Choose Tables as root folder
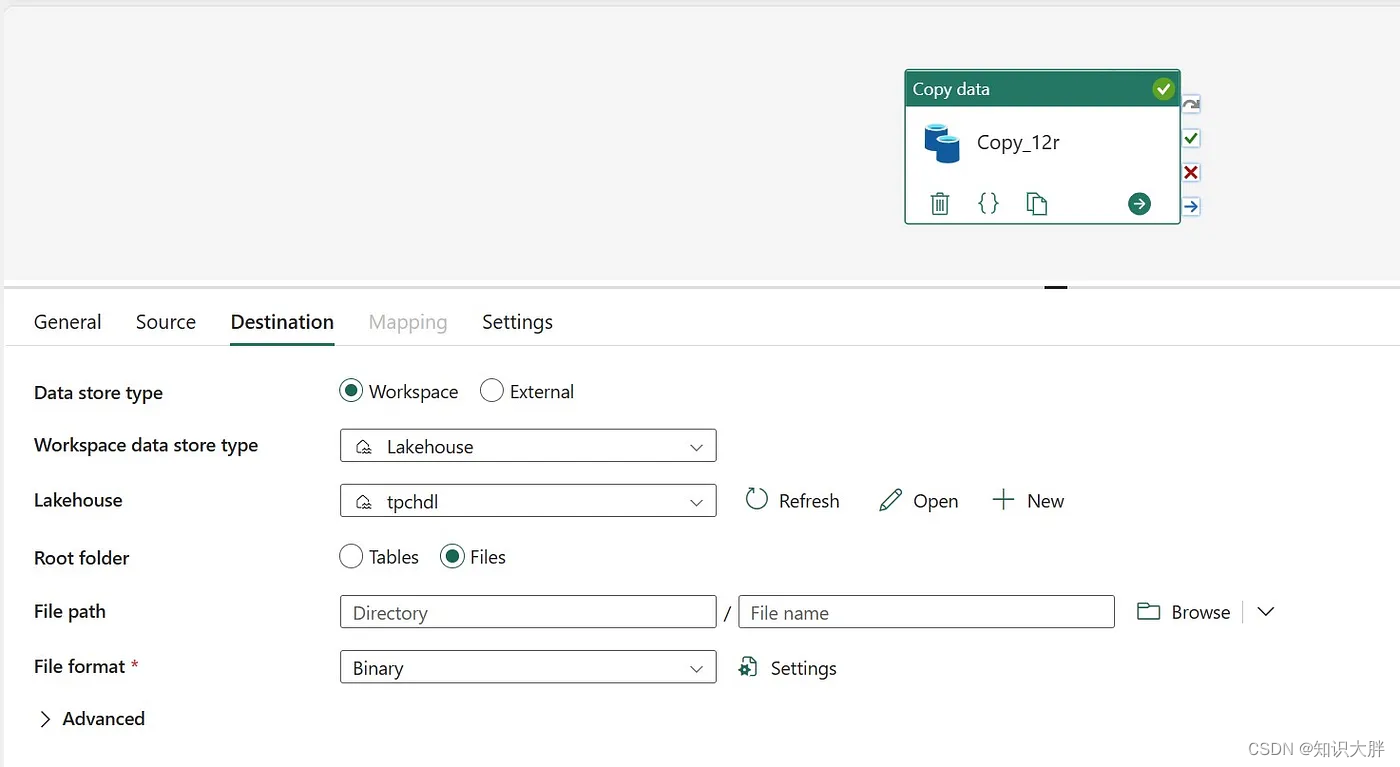 (351, 556)
